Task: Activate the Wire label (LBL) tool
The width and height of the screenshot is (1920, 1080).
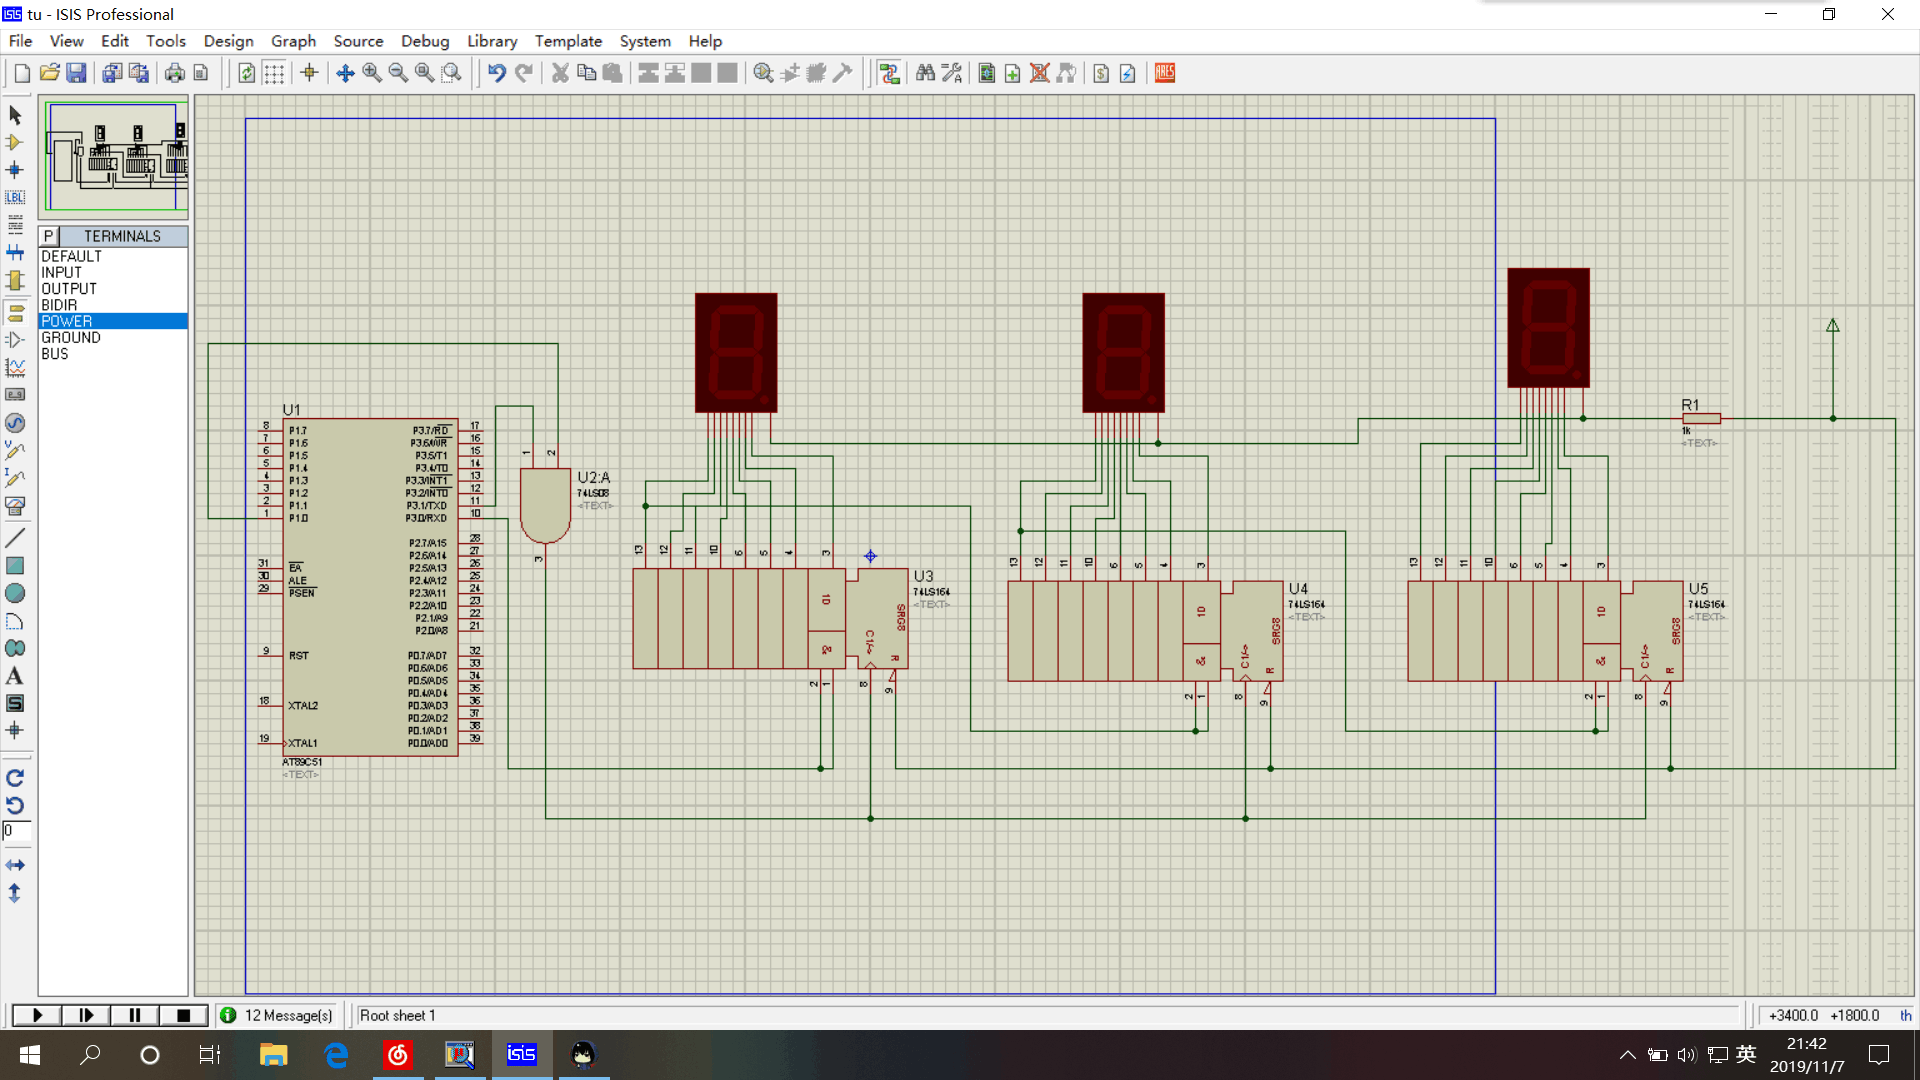Action: click(x=15, y=198)
